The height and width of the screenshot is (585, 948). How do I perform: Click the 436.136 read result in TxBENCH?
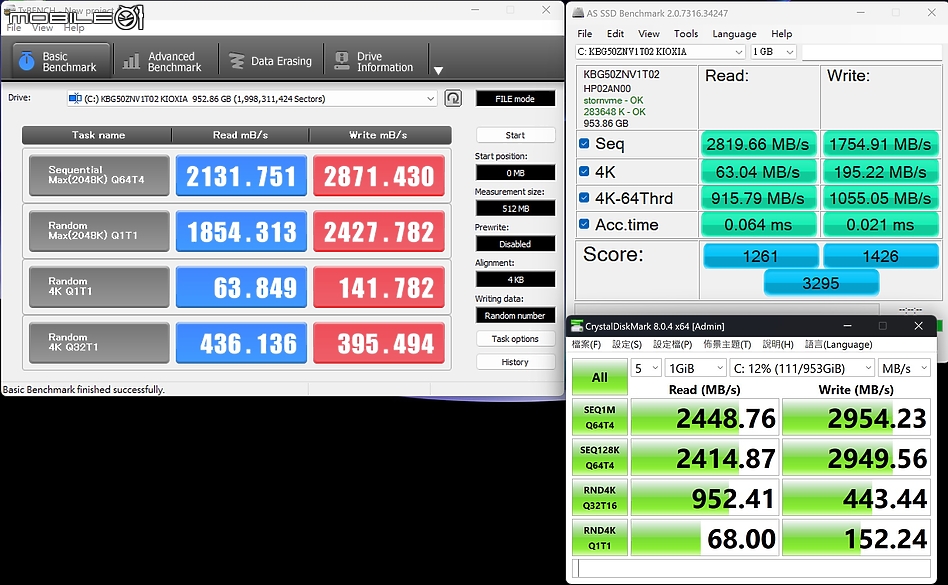click(x=241, y=343)
